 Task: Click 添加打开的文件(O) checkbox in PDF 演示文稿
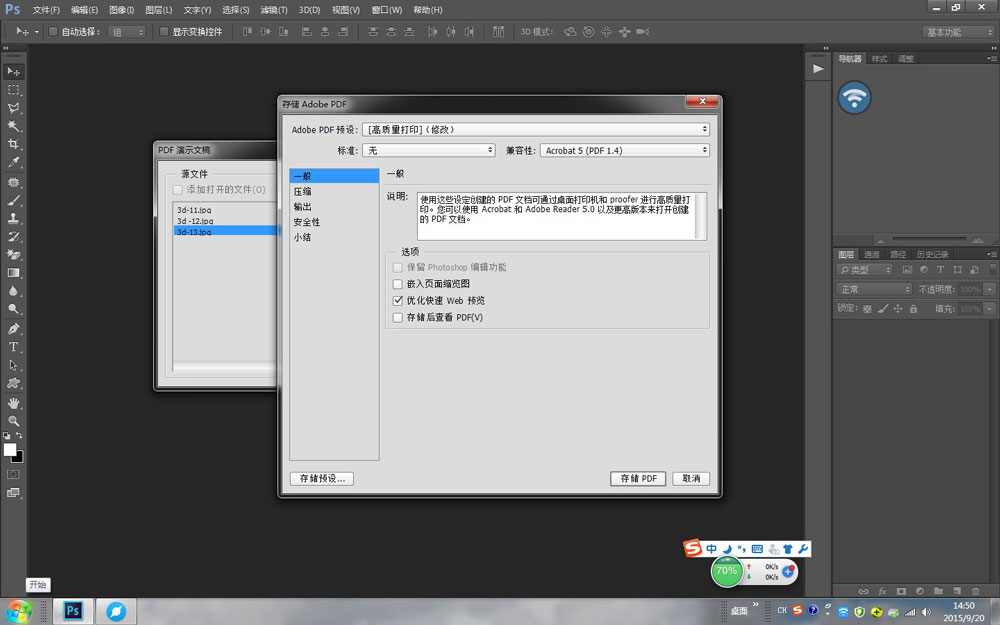pos(177,189)
